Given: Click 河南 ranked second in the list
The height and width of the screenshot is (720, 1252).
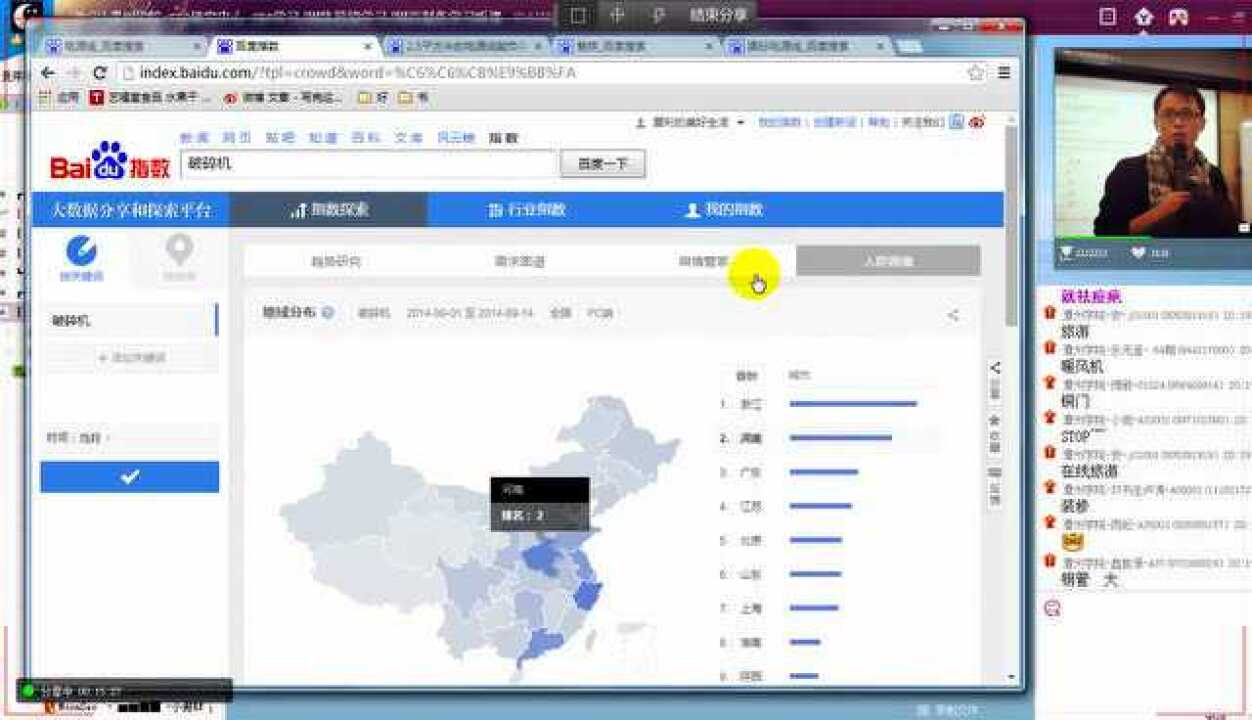Looking at the screenshot, I should click(x=751, y=438).
